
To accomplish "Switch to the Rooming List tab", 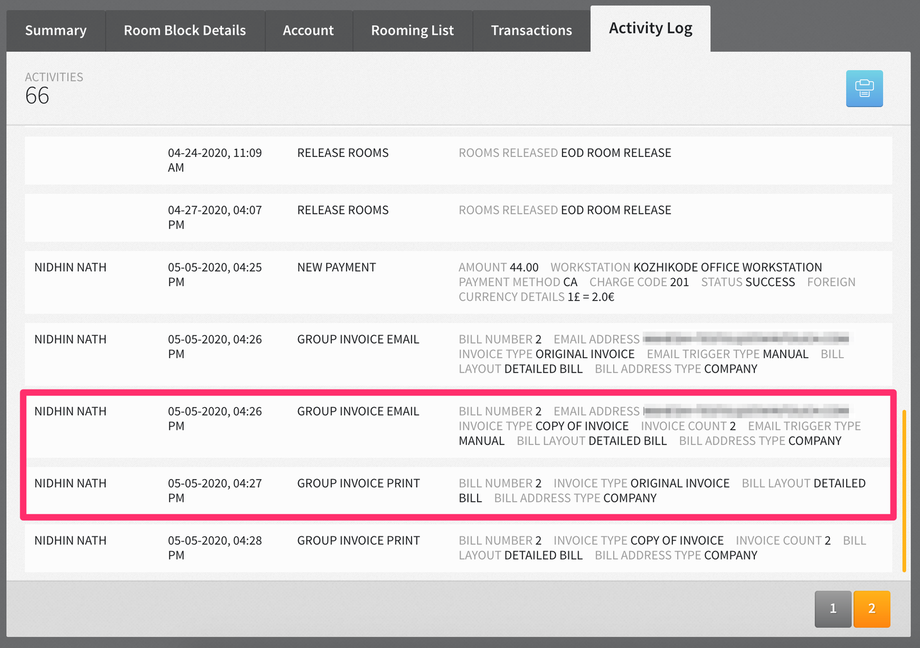I will coord(412,31).
